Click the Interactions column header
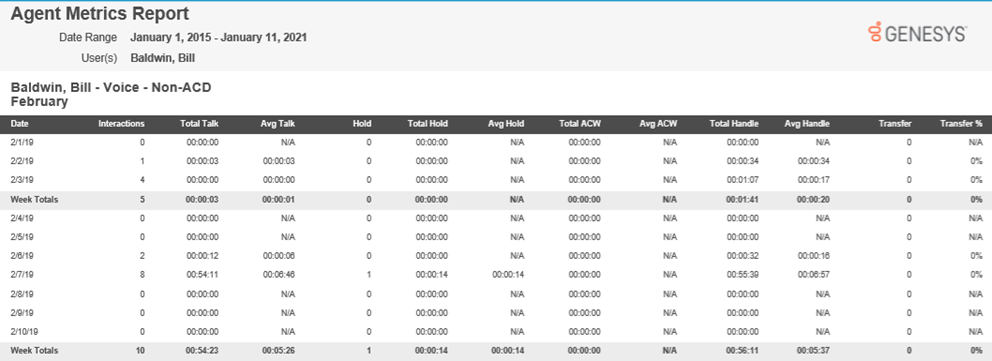Screen dimensions: 992x361 pos(121,124)
